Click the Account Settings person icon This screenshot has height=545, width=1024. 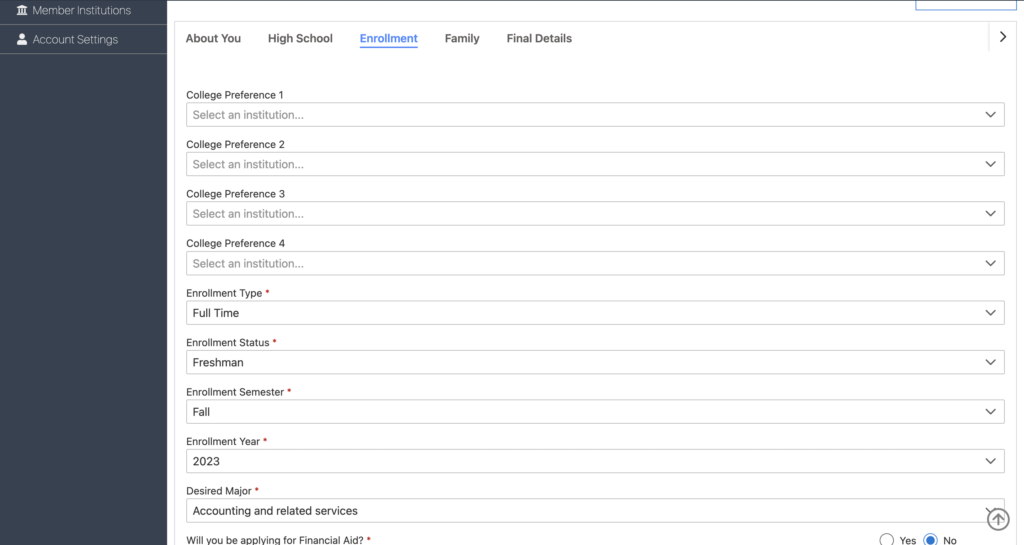click(x=22, y=40)
